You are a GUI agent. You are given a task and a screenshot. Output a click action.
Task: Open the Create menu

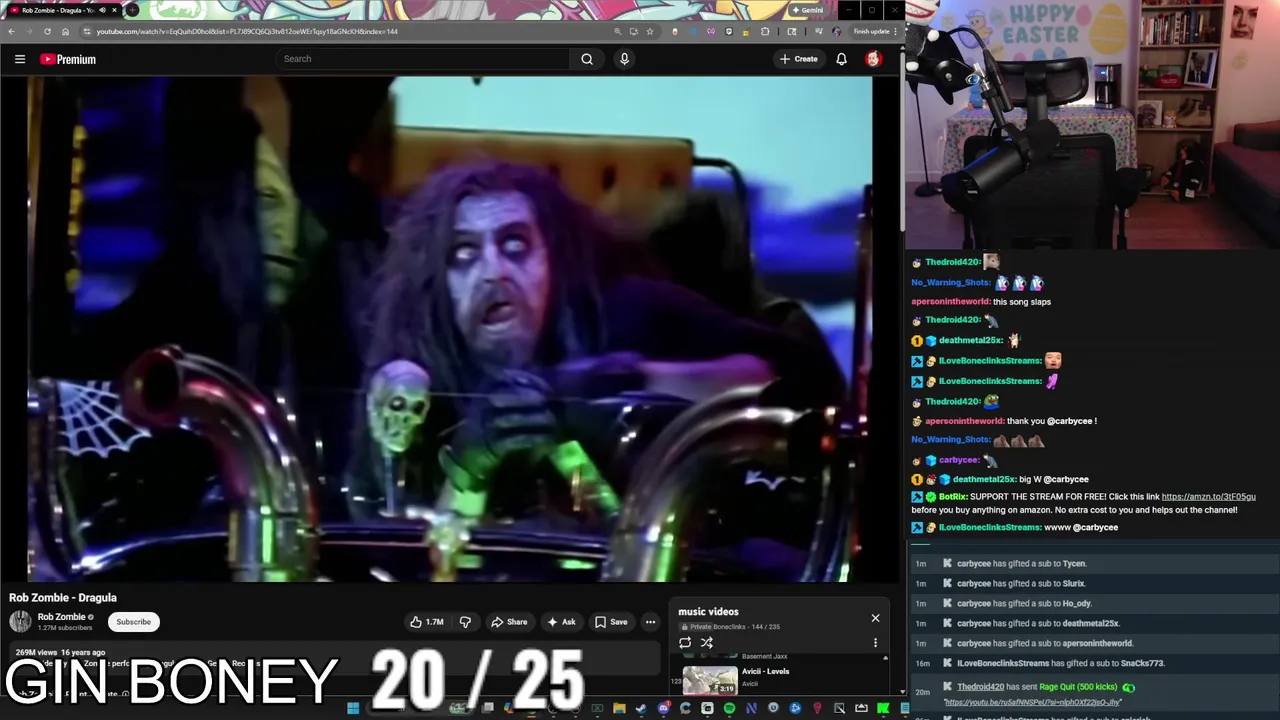click(799, 59)
